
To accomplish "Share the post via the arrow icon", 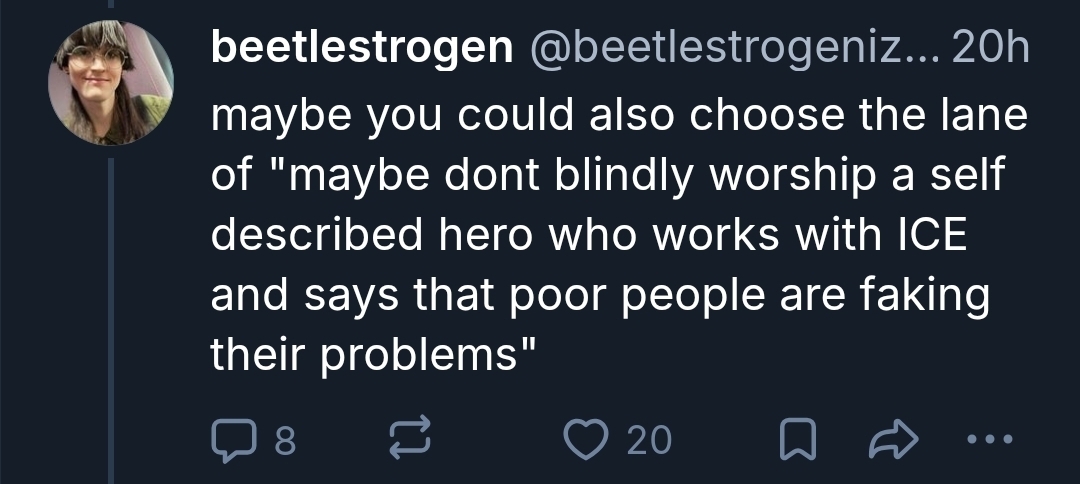I will (884, 440).
